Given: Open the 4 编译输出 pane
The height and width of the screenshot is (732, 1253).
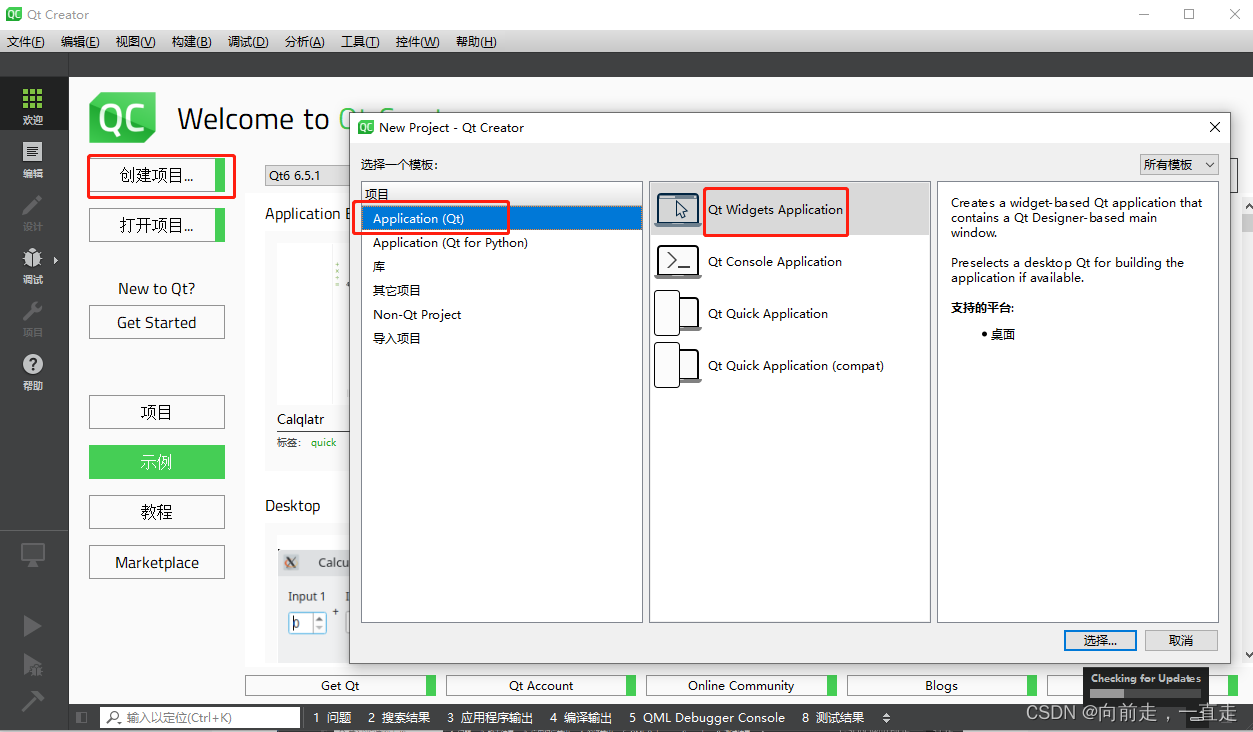Looking at the screenshot, I should point(580,717).
